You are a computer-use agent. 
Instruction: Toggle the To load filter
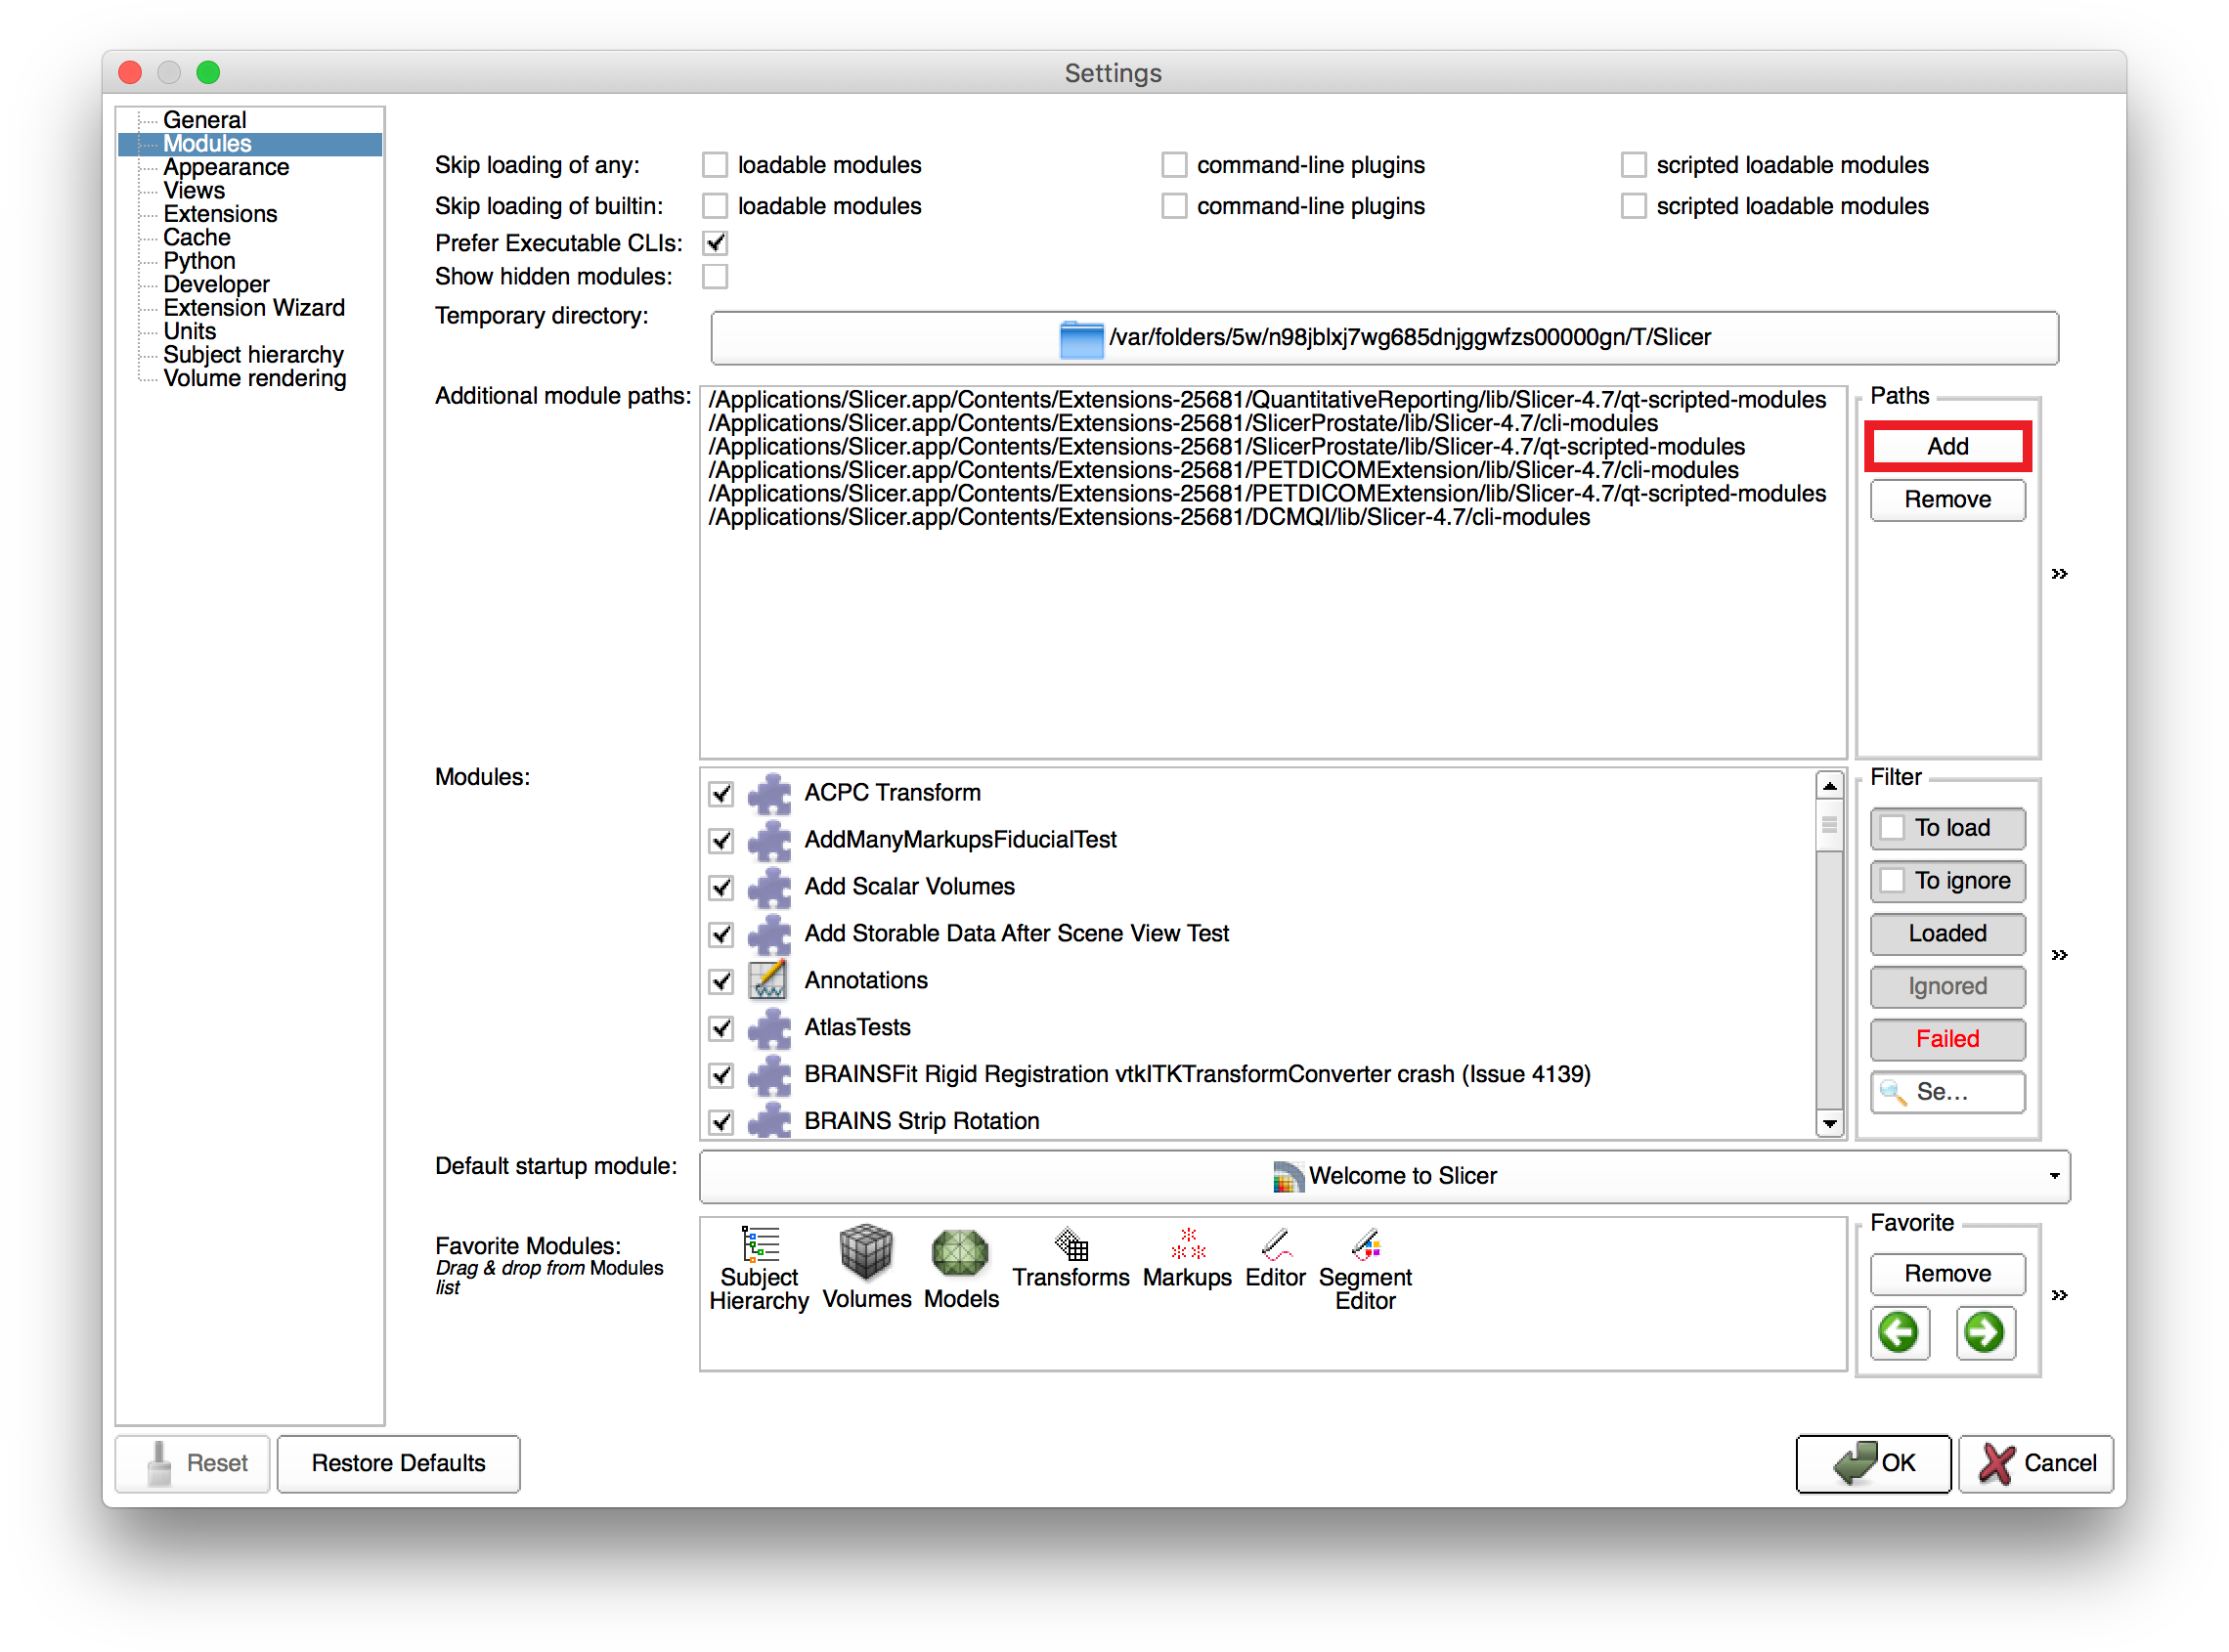pyautogui.click(x=1947, y=829)
